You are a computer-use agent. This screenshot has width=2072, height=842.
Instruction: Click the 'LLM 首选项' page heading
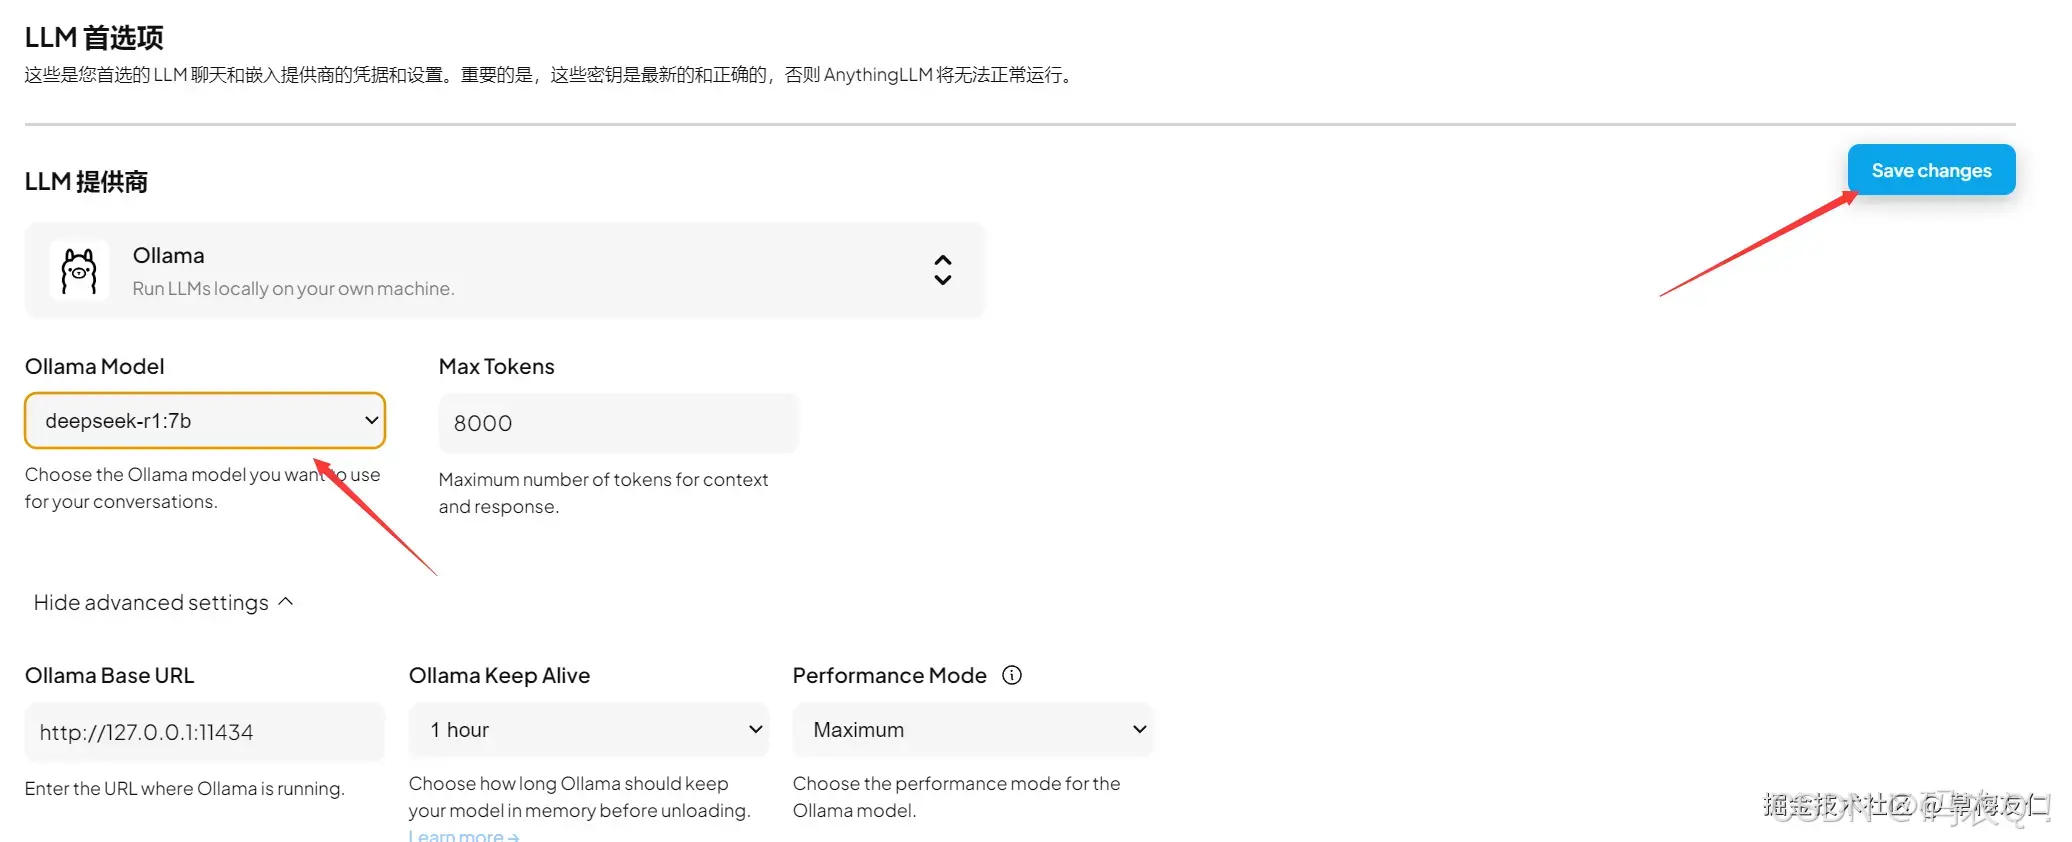pos(94,38)
